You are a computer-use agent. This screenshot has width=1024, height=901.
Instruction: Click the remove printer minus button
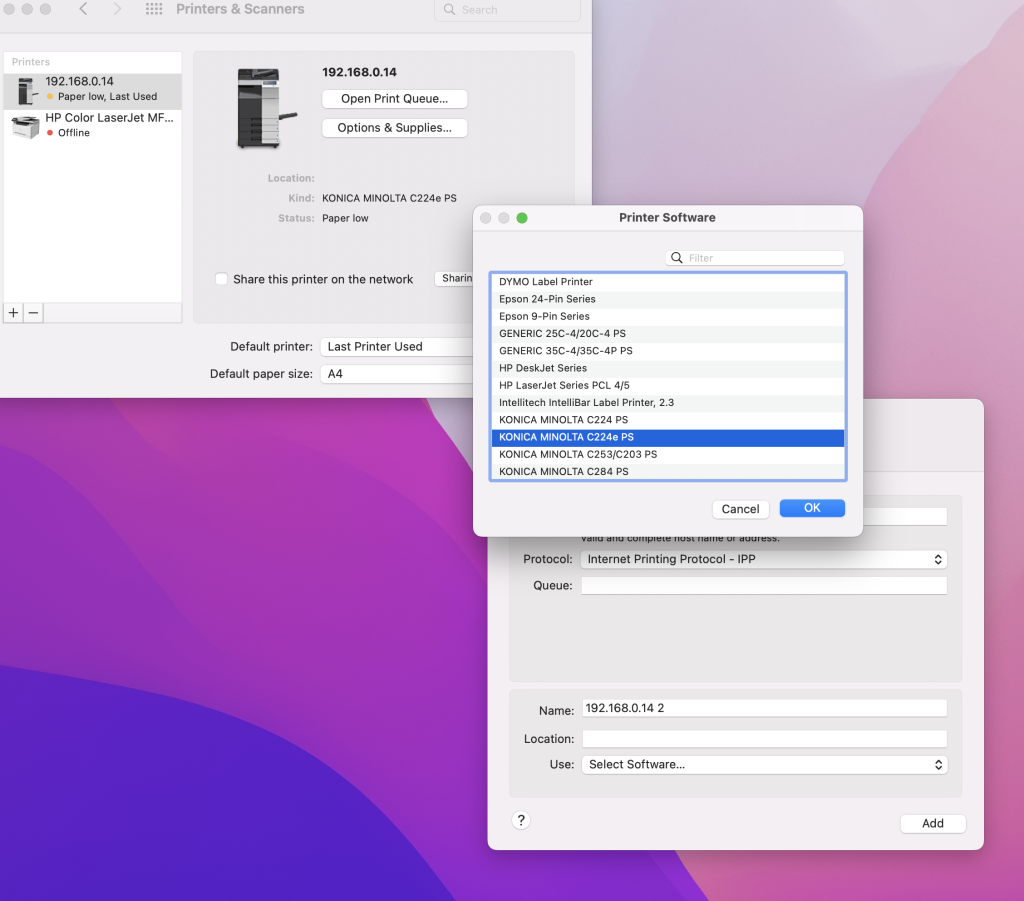click(33, 313)
